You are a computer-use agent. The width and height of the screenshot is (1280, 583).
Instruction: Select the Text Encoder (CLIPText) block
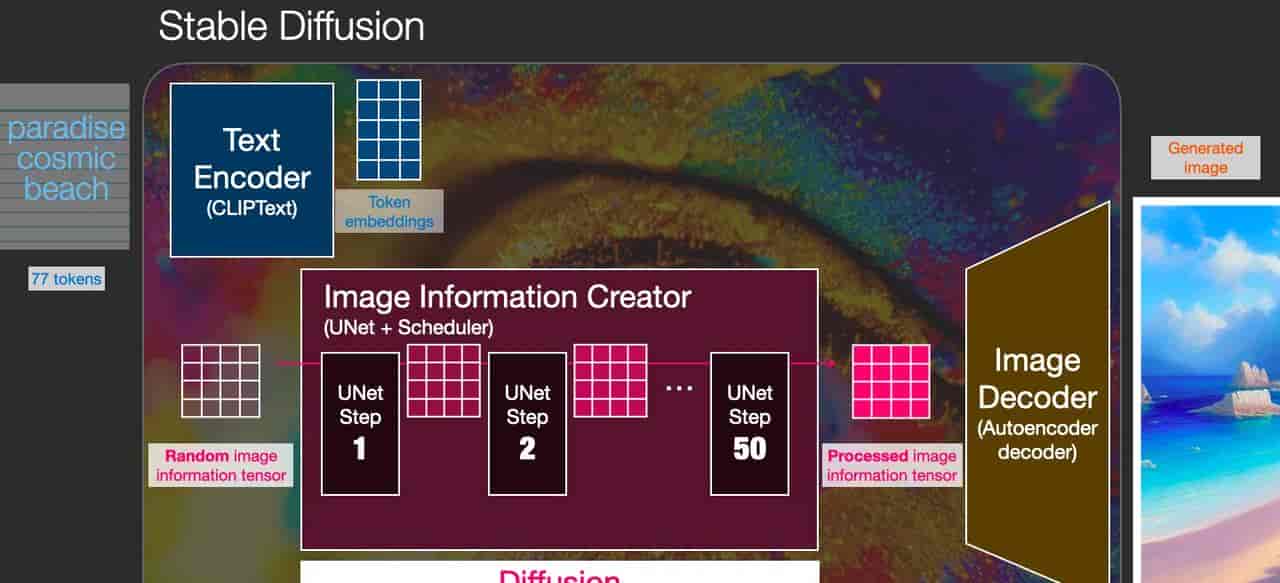252,170
